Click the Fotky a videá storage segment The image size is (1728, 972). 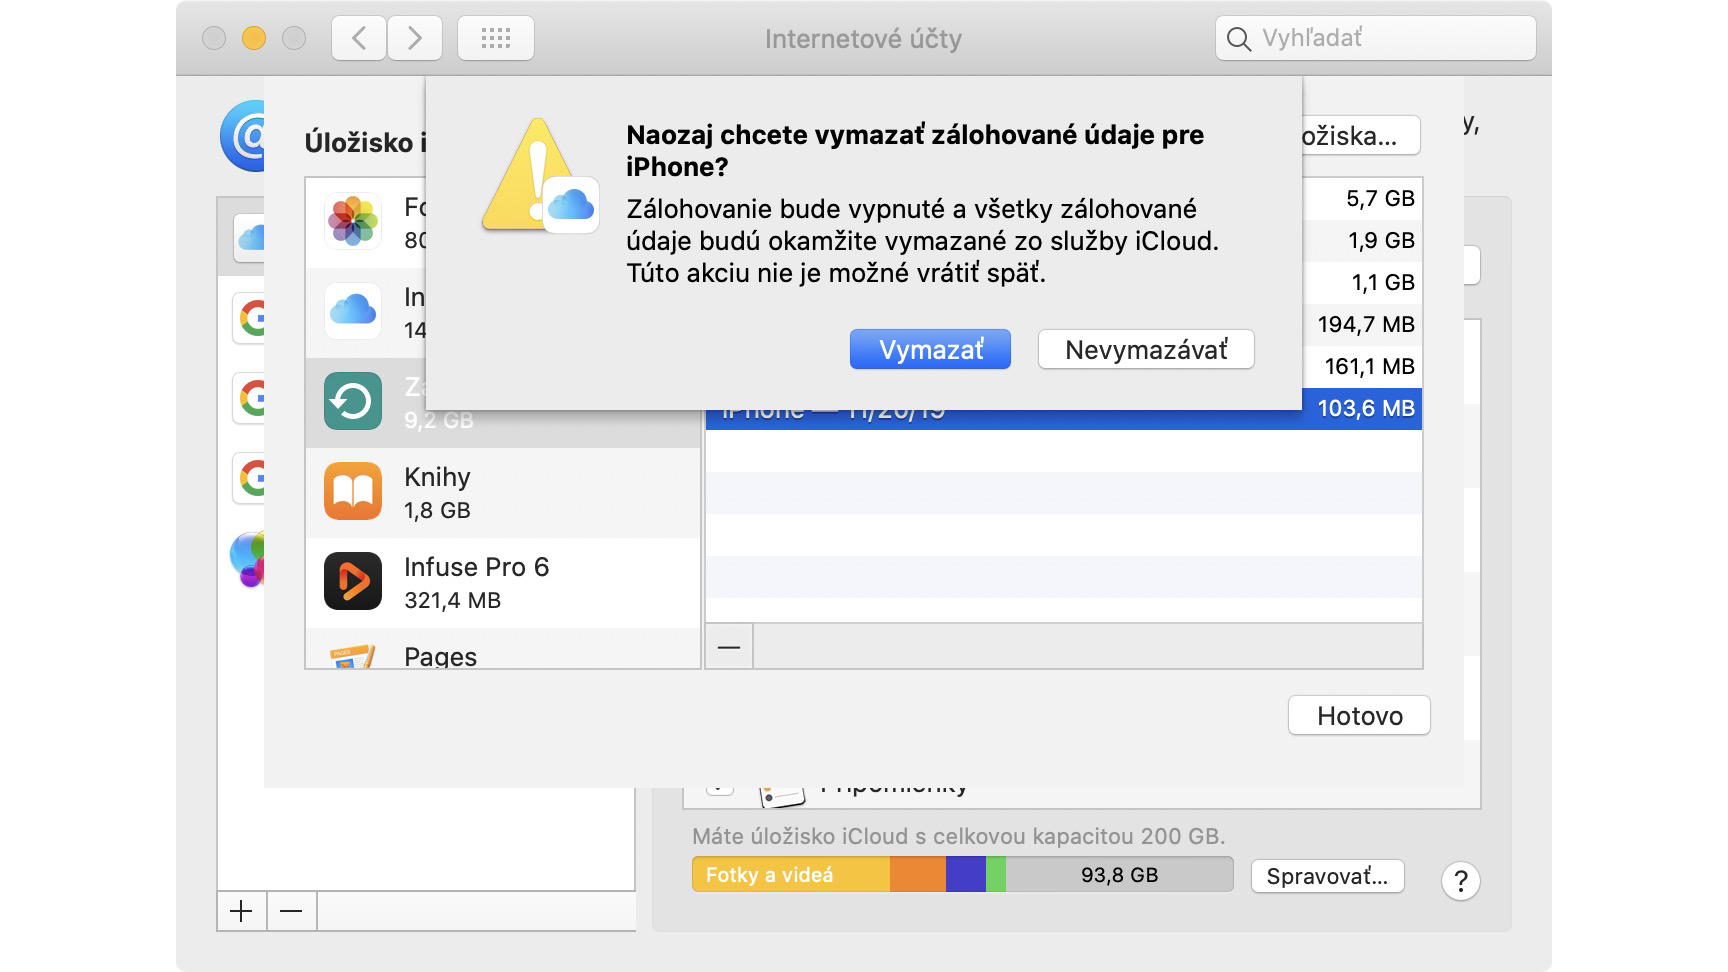790,875
